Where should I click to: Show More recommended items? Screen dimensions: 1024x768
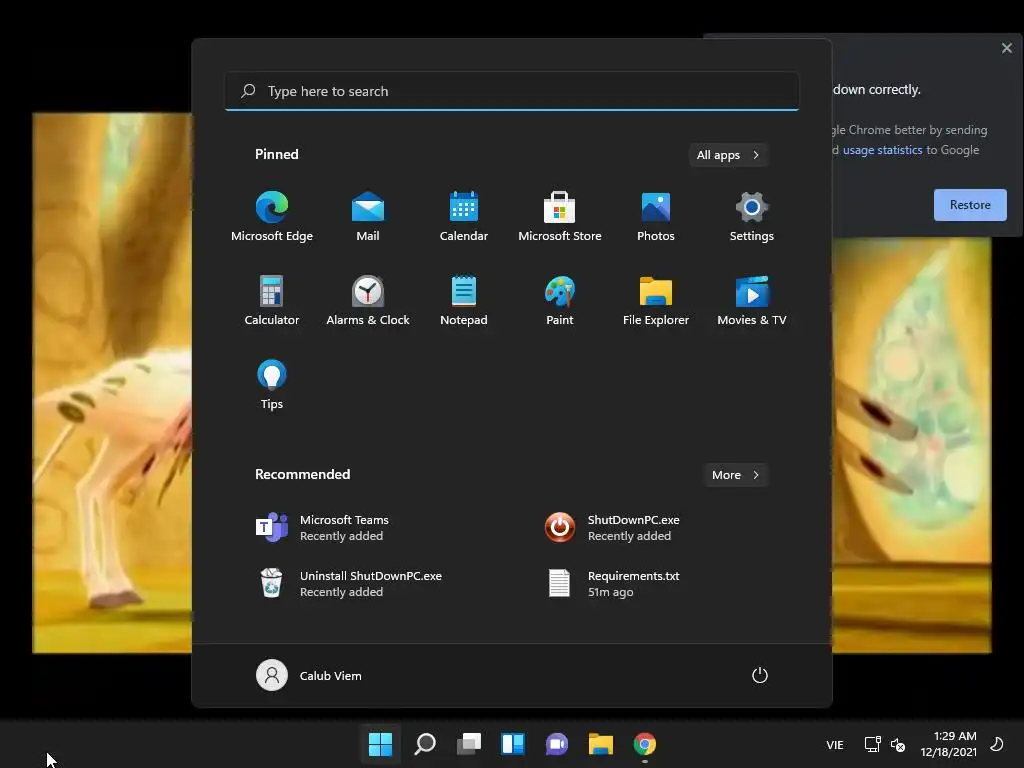735,475
